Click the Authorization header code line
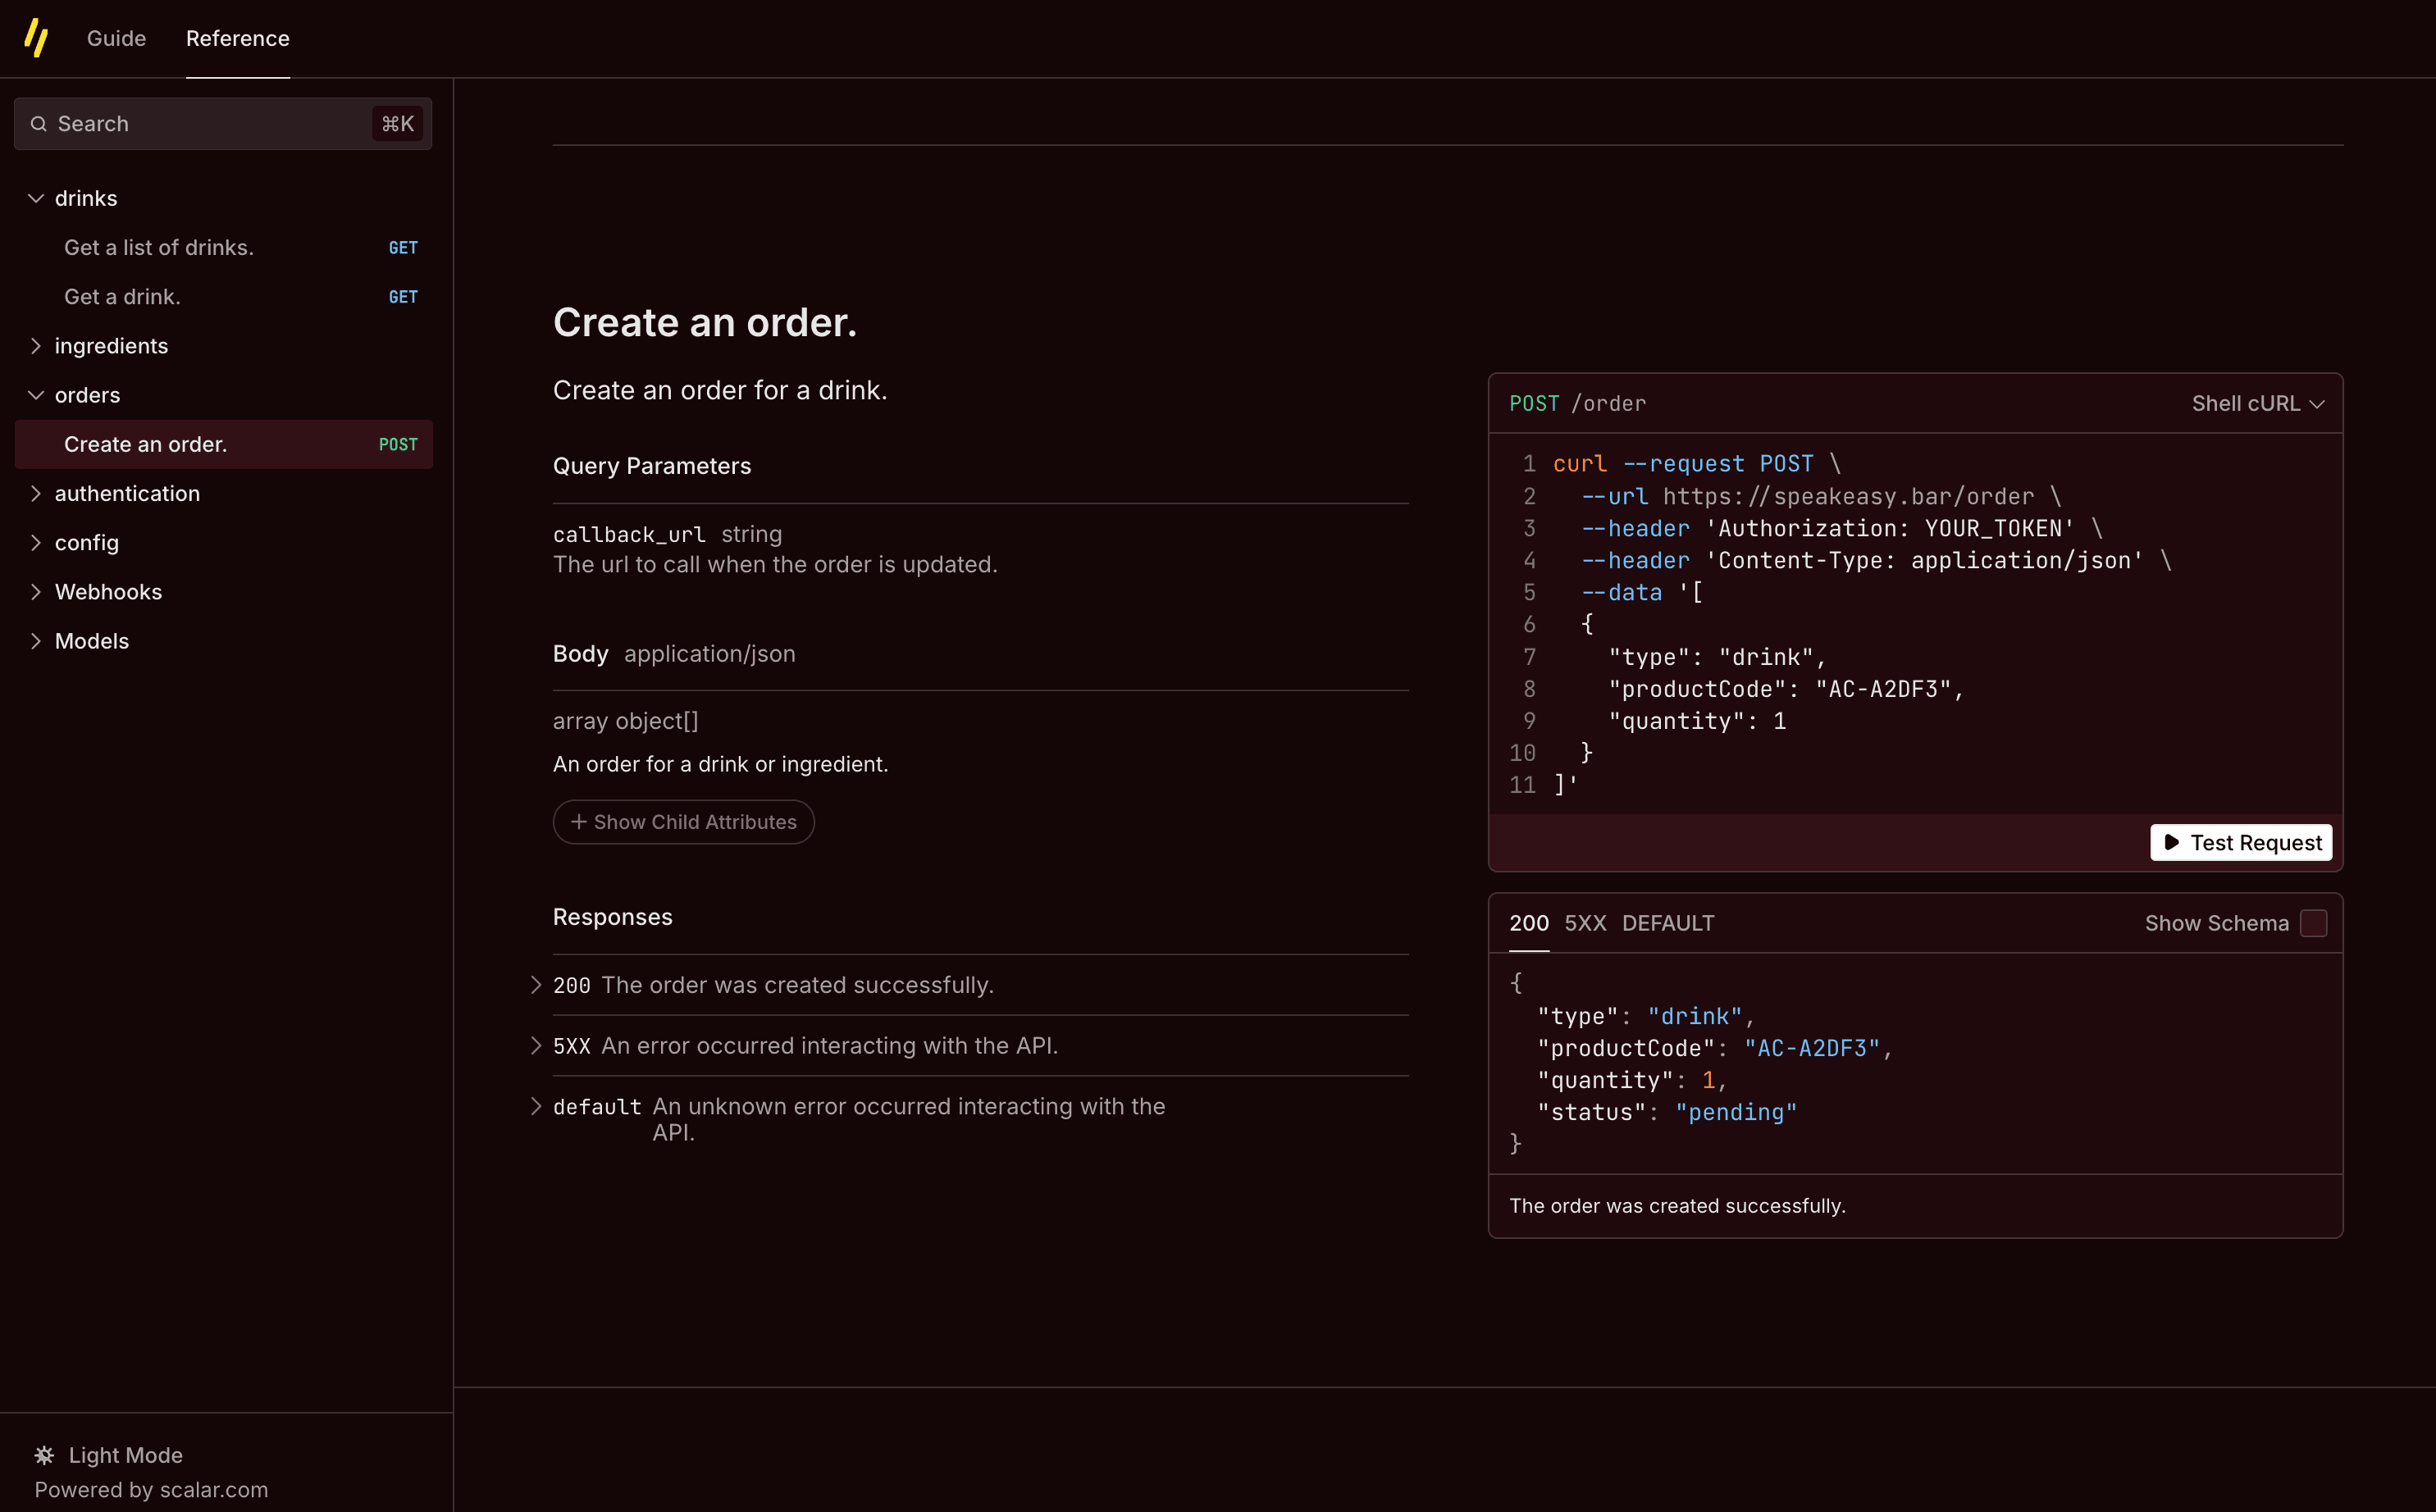Image resolution: width=2436 pixels, height=1512 pixels. click(x=1842, y=528)
